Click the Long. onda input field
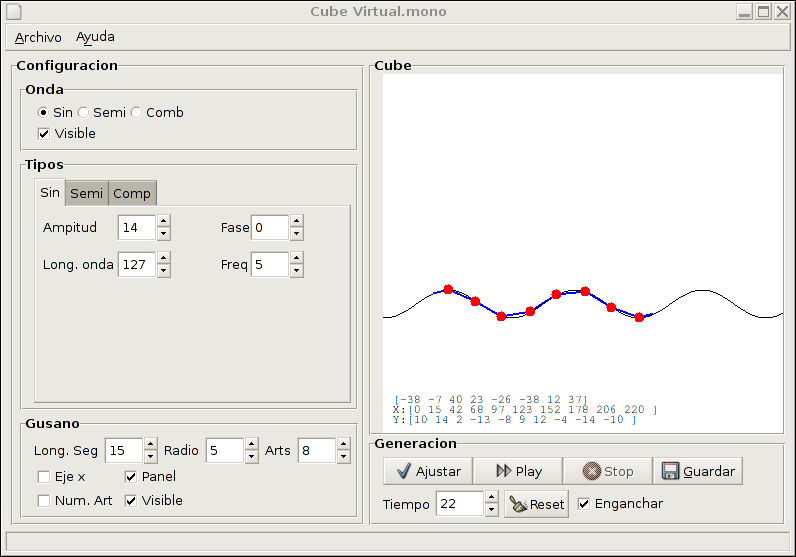The height and width of the screenshot is (557, 796). tap(137, 265)
